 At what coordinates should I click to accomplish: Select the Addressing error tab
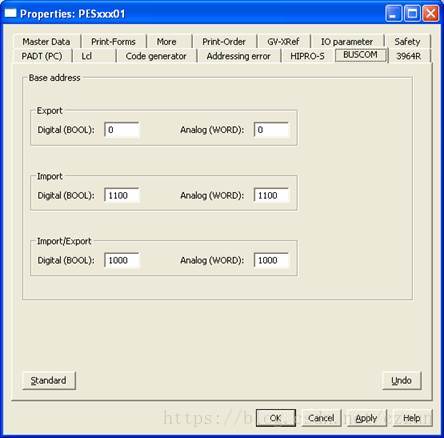coord(238,56)
